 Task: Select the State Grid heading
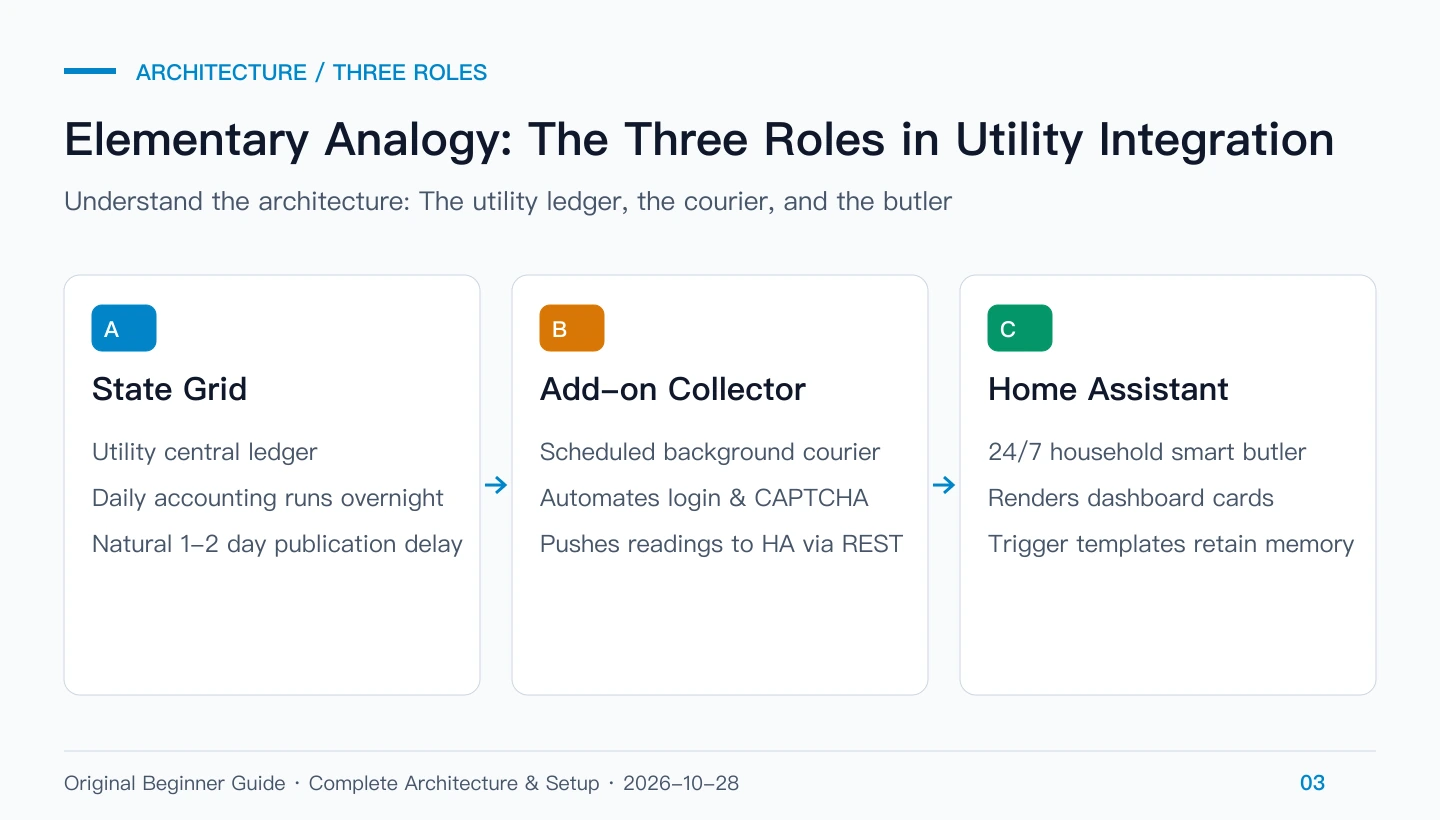(169, 389)
